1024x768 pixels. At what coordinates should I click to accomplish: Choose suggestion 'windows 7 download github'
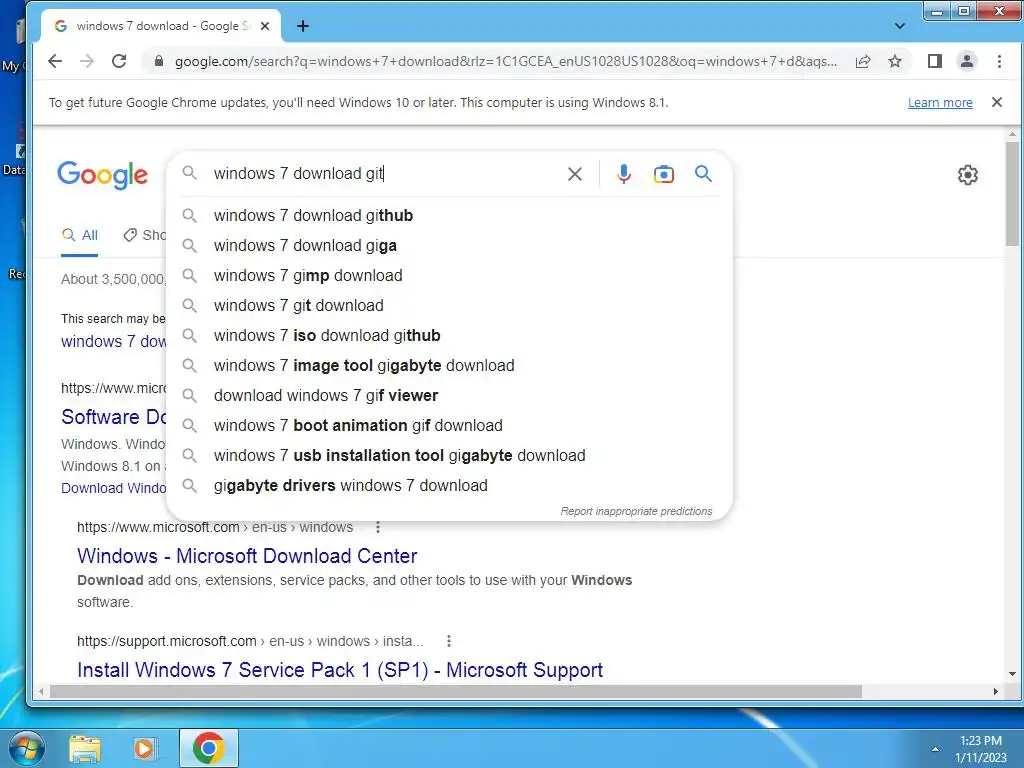point(449,216)
